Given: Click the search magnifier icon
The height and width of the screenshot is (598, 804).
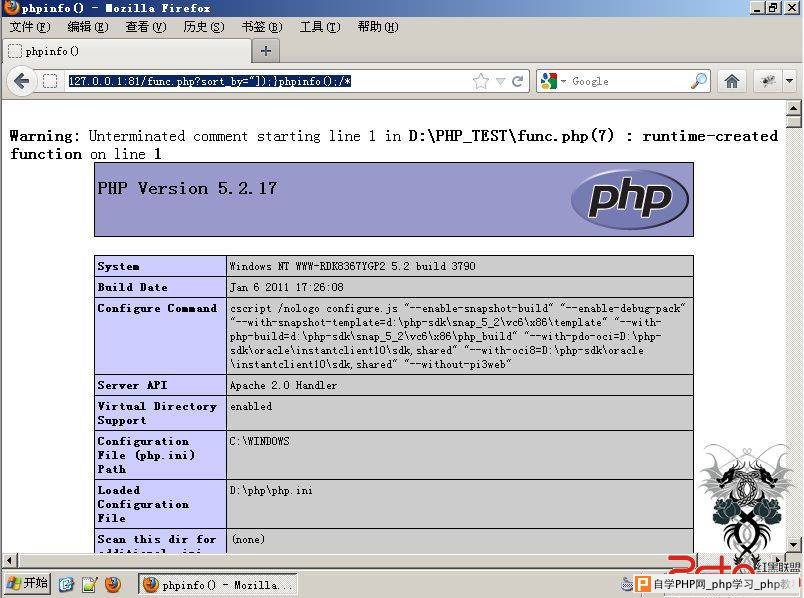Looking at the screenshot, I should point(698,81).
